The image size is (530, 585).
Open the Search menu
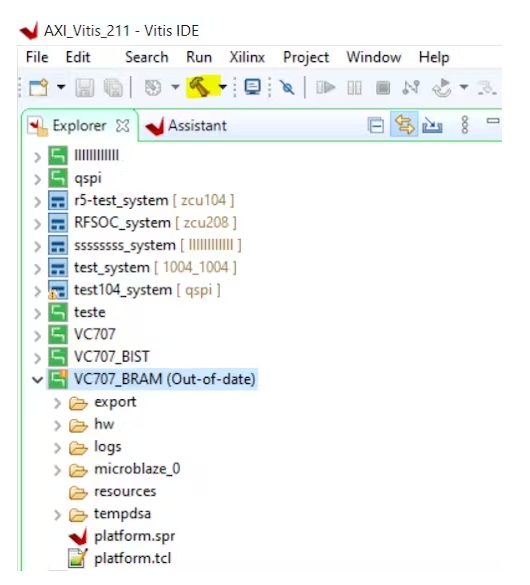click(147, 57)
